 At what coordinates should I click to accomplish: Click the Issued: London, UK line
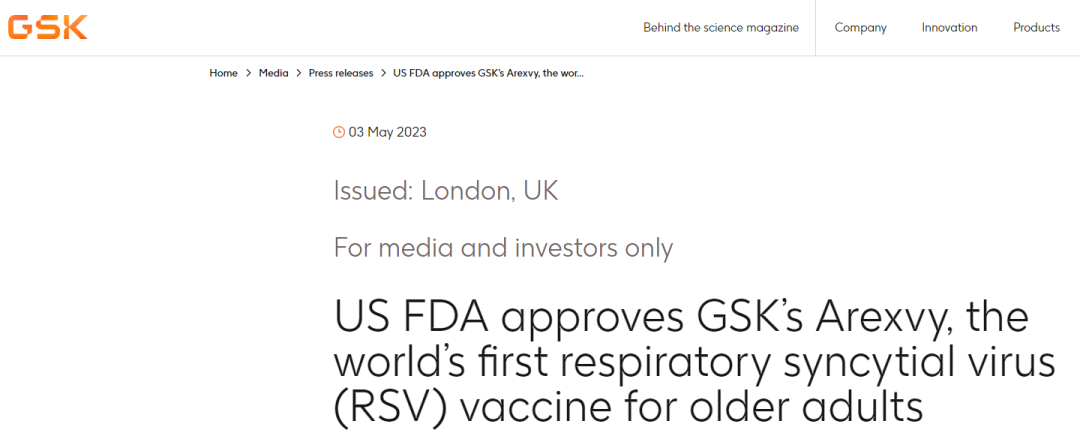pyautogui.click(x=445, y=191)
